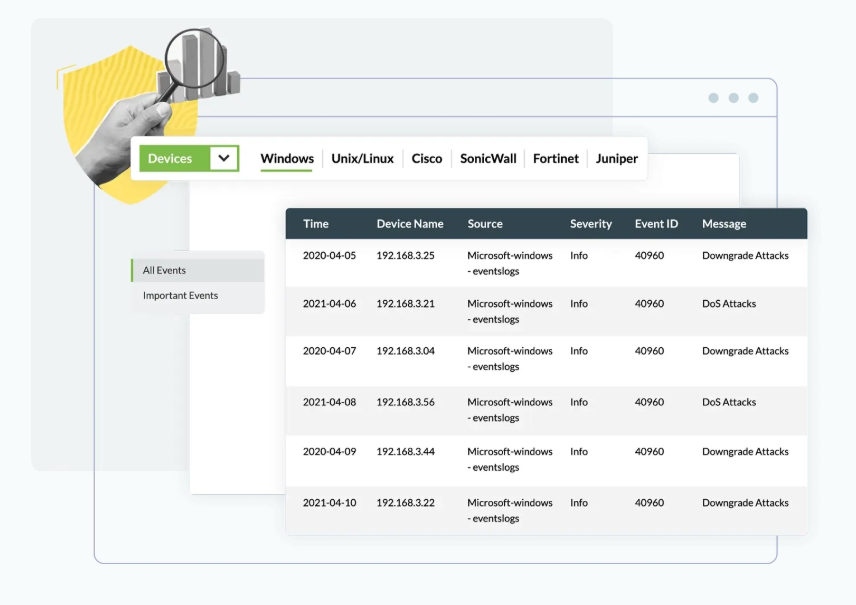Select the date 2021-04-06
The width and height of the screenshot is (856, 605).
point(329,304)
